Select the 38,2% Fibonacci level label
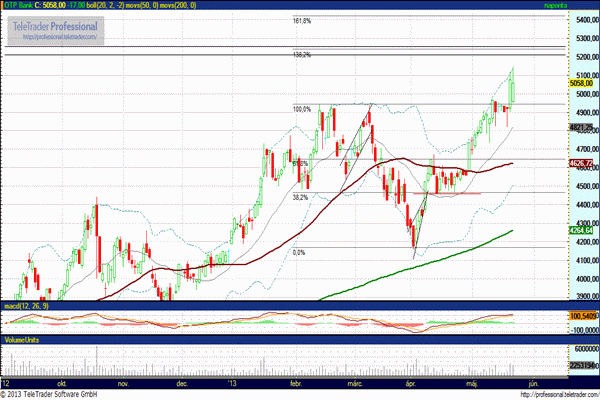600x400 pixels. coord(300,198)
